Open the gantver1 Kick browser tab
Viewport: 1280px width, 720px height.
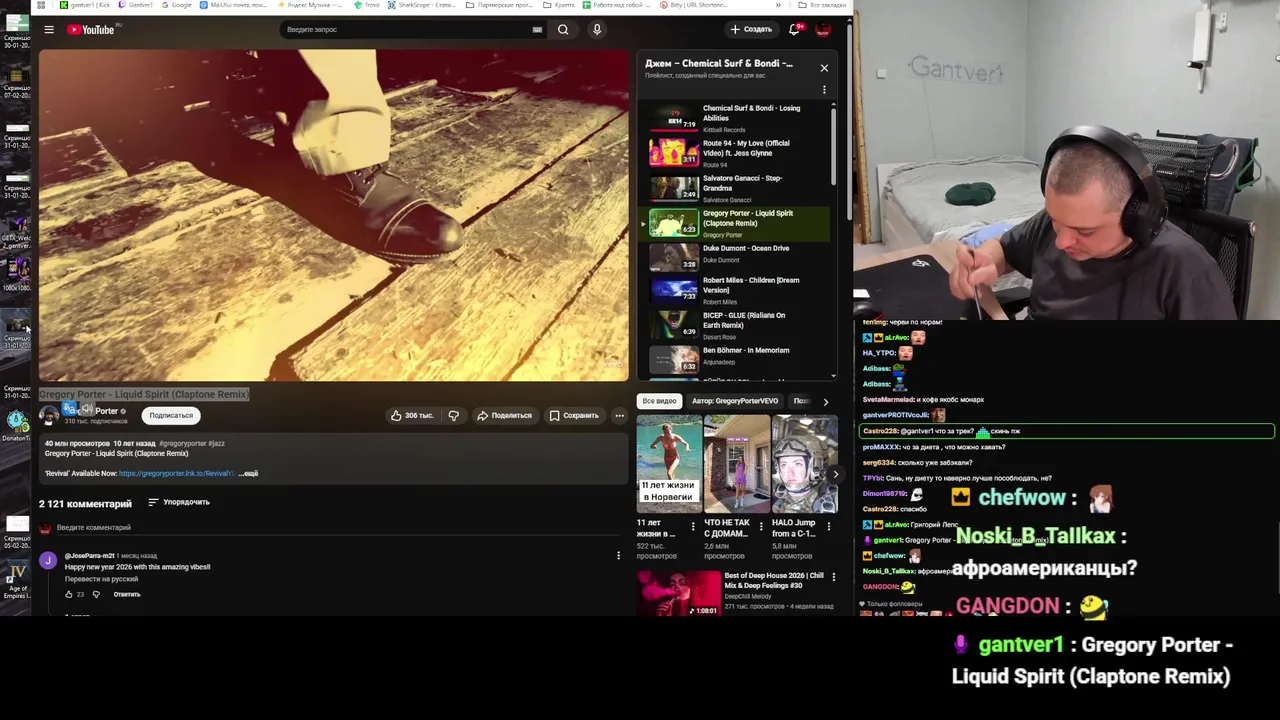pyautogui.click(x=85, y=5)
